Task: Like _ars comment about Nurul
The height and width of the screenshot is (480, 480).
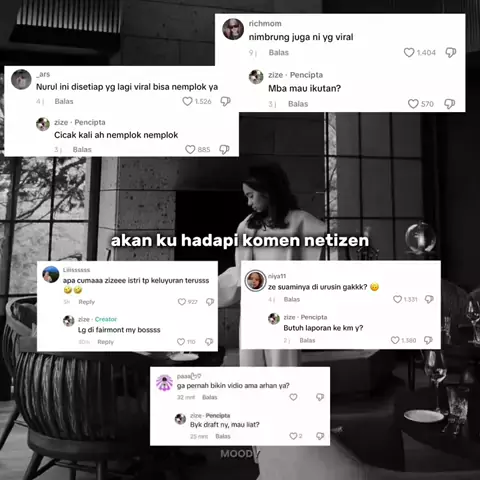Action: tap(187, 101)
